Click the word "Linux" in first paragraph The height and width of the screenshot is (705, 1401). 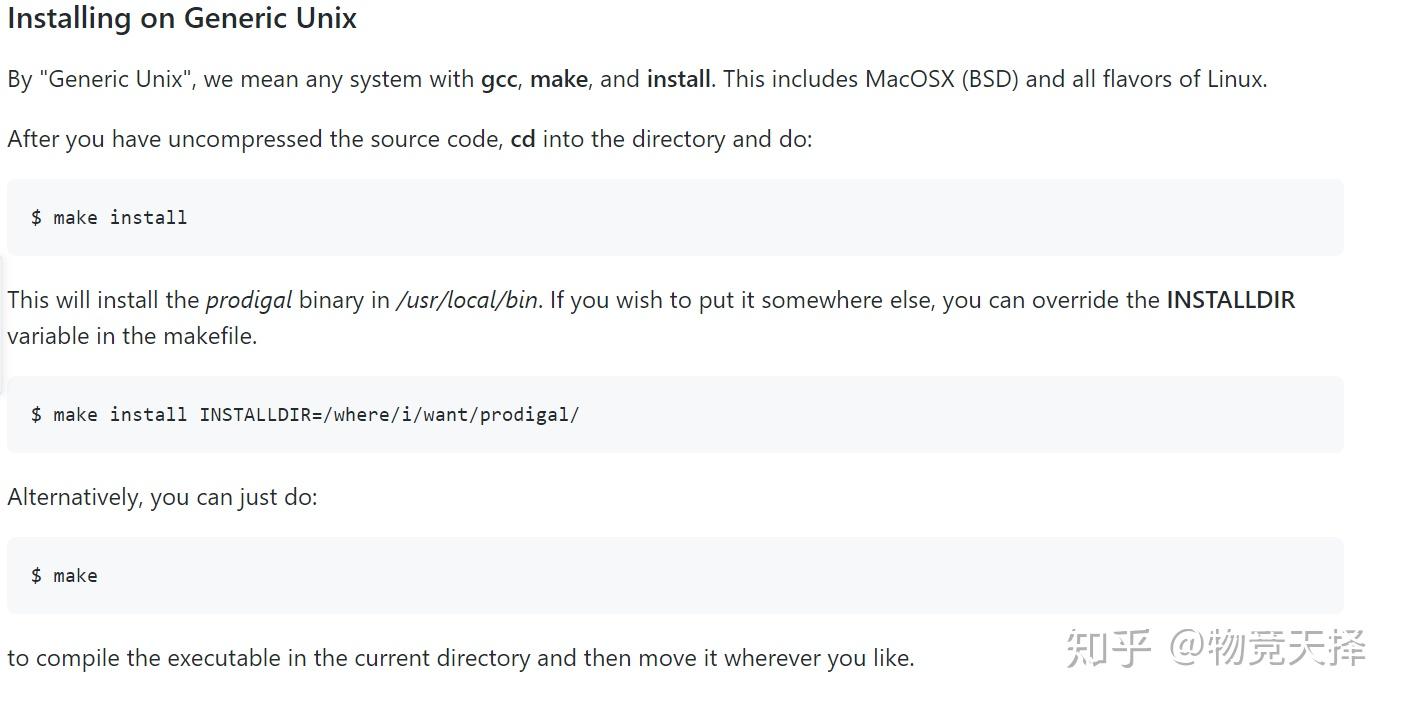click(1234, 79)
